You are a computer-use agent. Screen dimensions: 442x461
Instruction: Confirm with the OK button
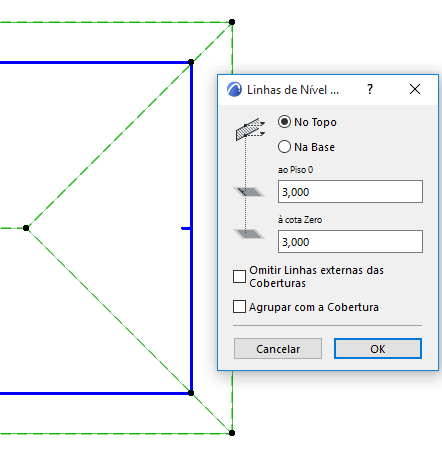click(x=378, y=349)
